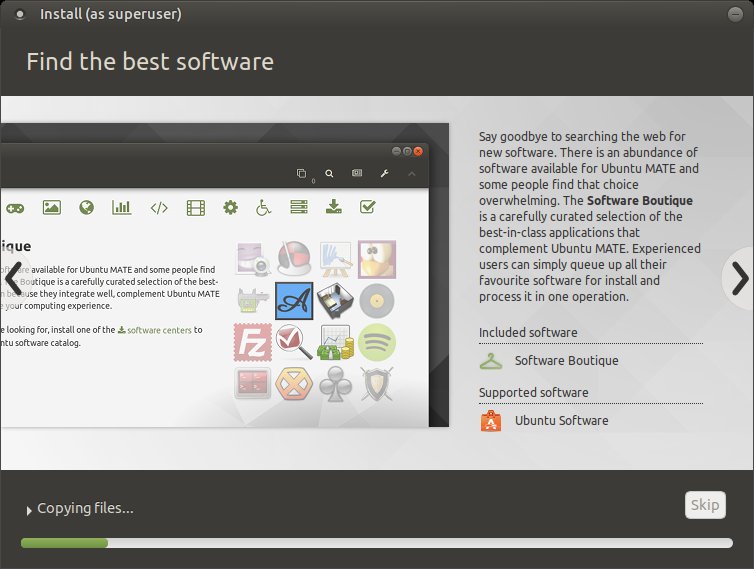Click the queue copy icon in Boutique toolbar
The height and width of the screenshot is (569, 754).
(x=302, y=174)
